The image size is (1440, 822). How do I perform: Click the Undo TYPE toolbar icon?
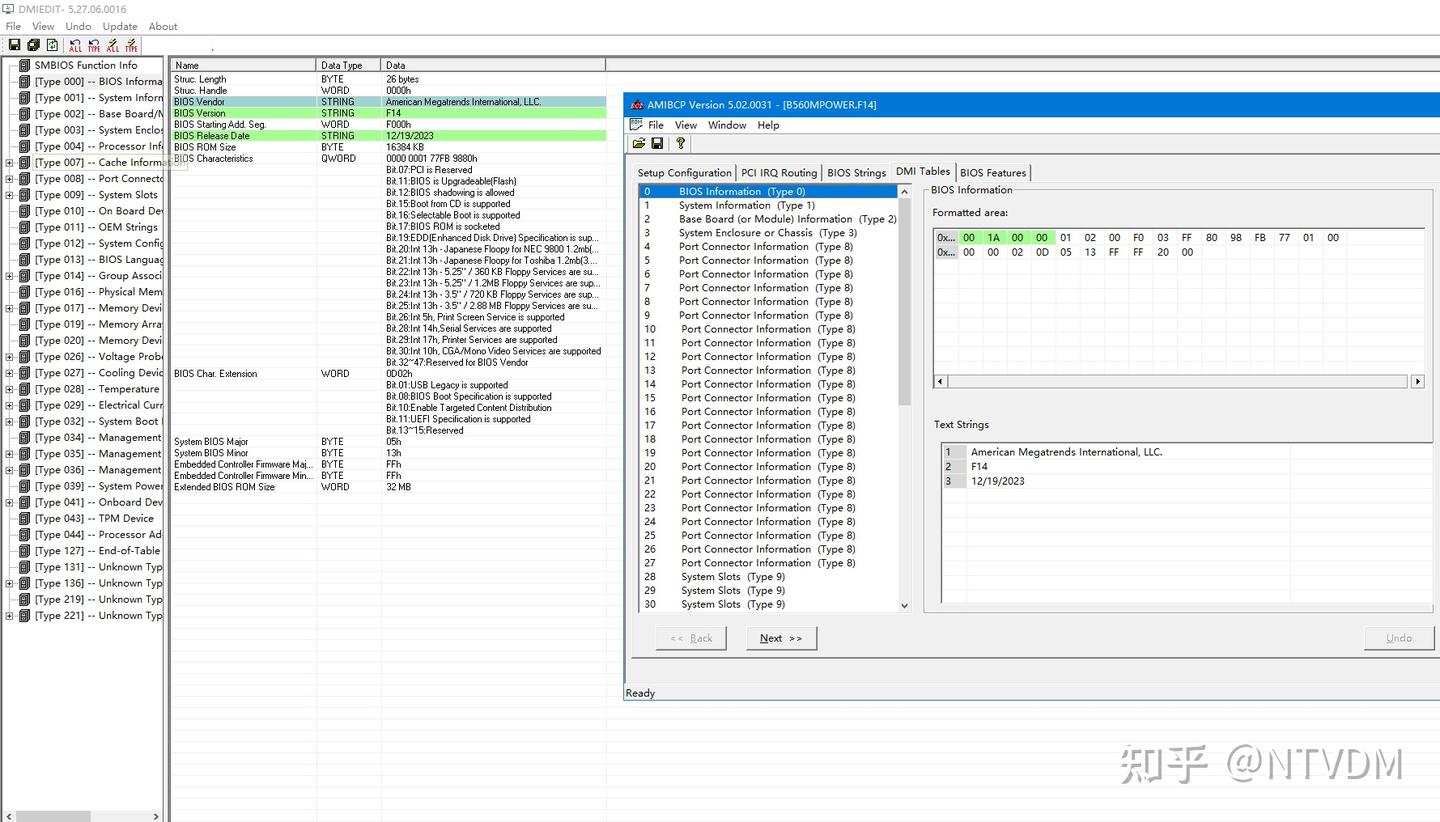point(93,45)
